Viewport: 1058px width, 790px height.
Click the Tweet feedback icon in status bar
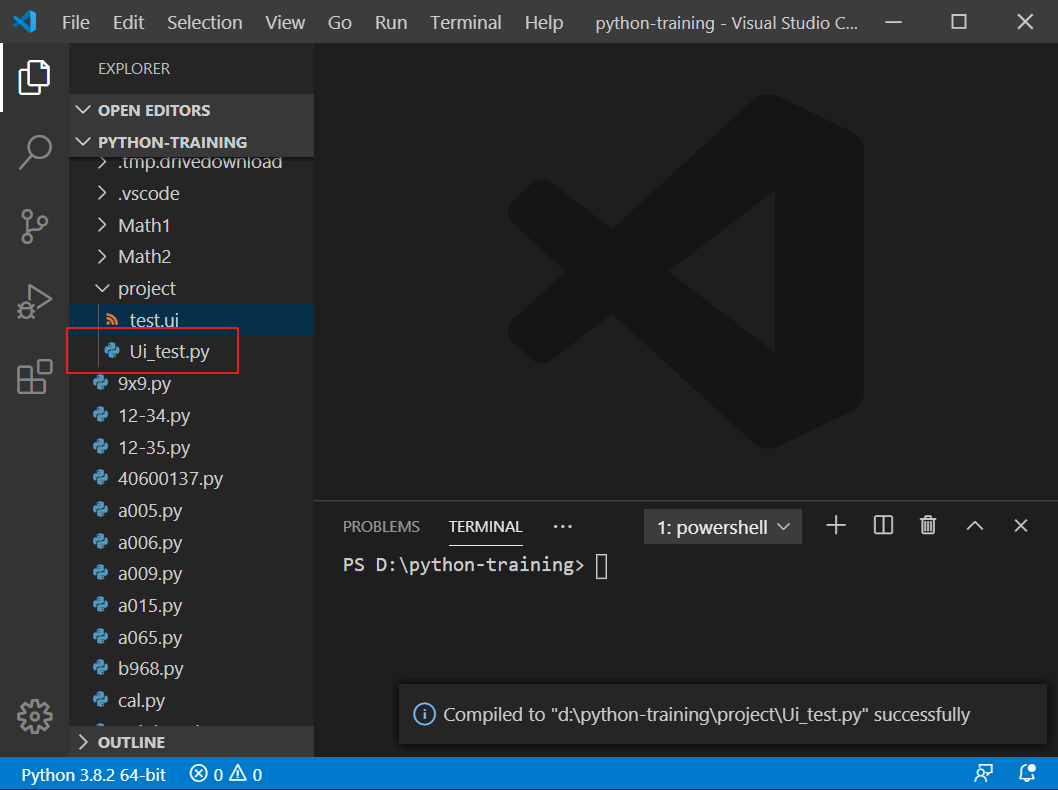(983, 772)
